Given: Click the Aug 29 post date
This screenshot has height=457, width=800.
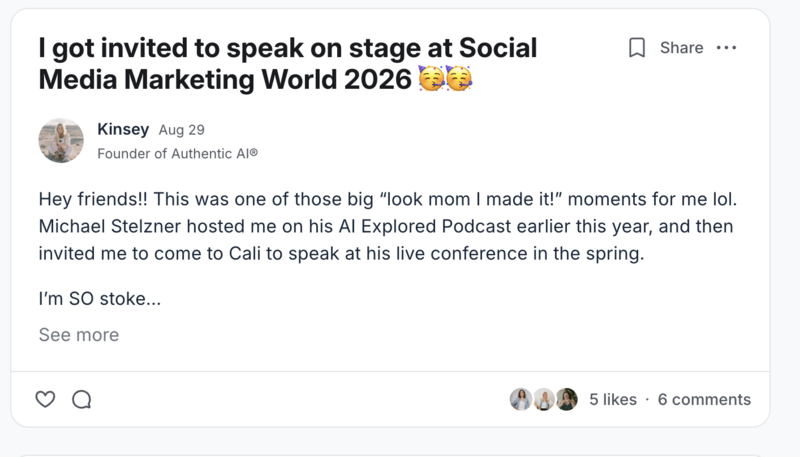Looking at the screenshot, I should 182,130.
